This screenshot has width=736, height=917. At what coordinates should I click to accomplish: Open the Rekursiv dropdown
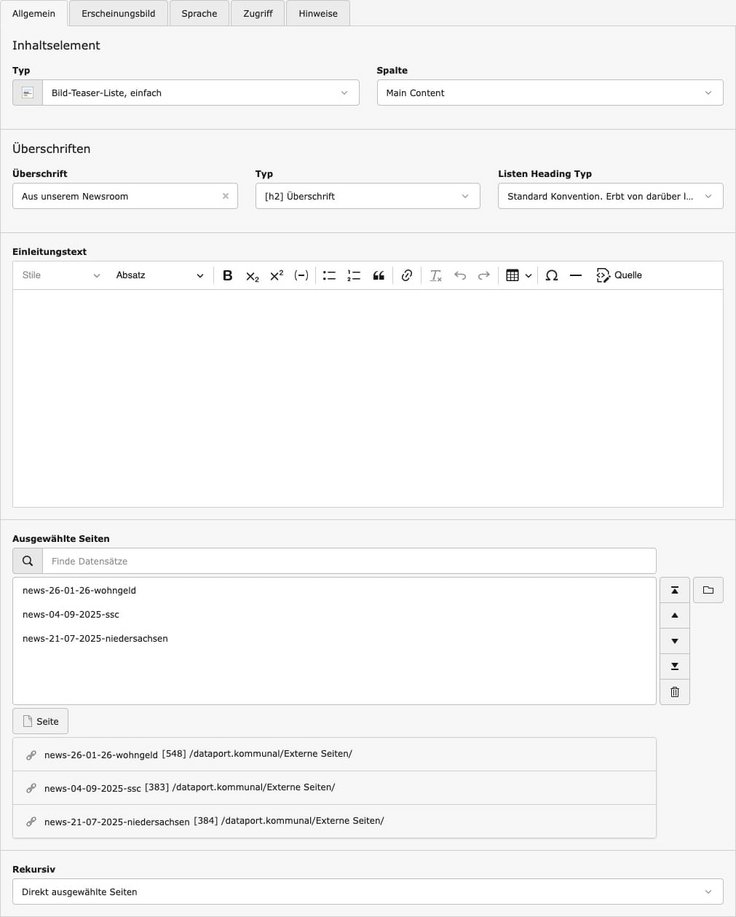point(367,891)
